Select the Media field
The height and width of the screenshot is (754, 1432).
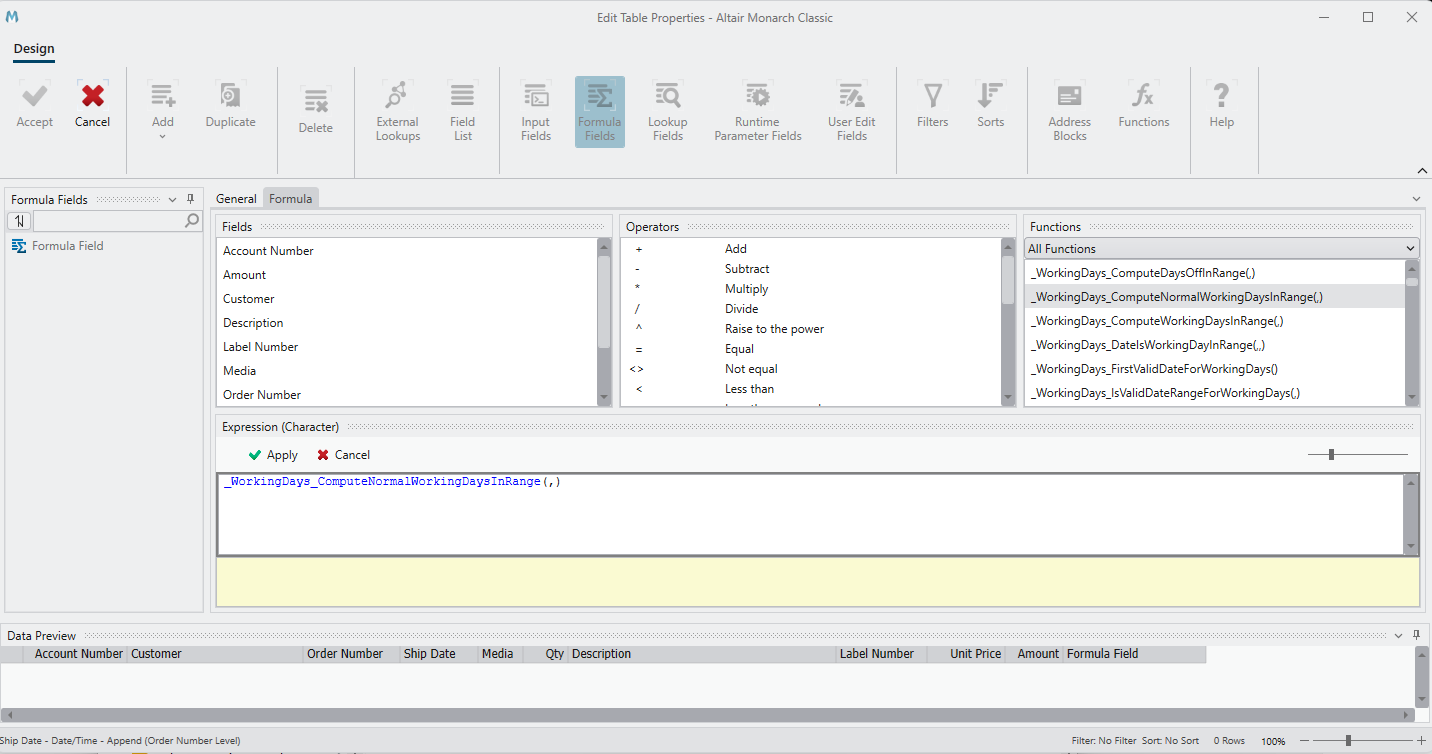tap(239, 371)
